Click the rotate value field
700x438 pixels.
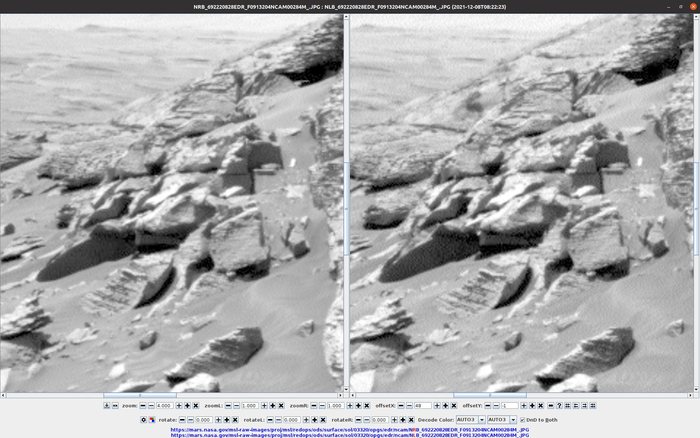pyautogui.click(x=204, y=420)
